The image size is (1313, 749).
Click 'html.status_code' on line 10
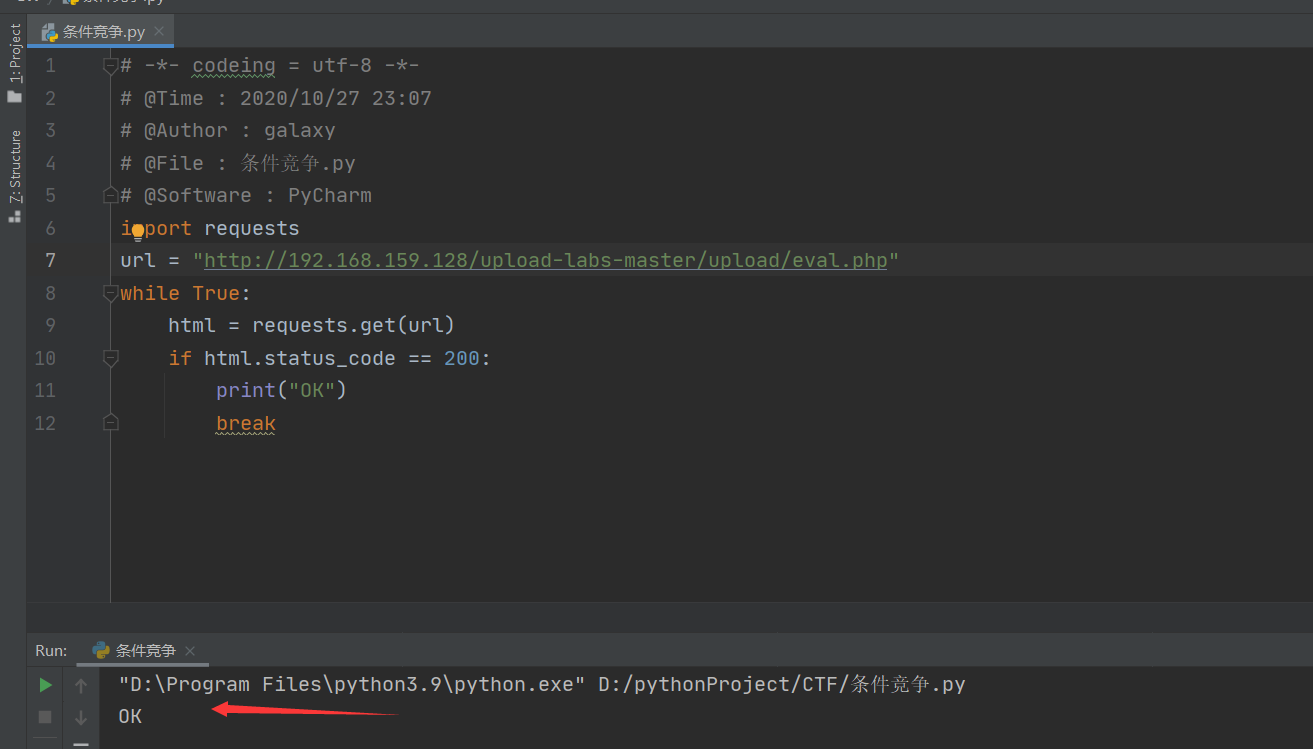[x=300, y=358]
